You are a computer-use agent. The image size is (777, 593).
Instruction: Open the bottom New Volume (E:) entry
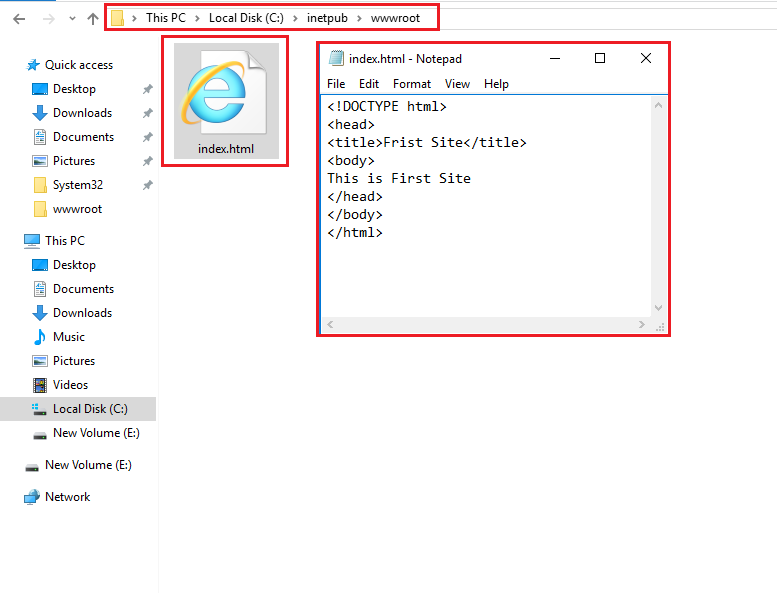[88, 465]
